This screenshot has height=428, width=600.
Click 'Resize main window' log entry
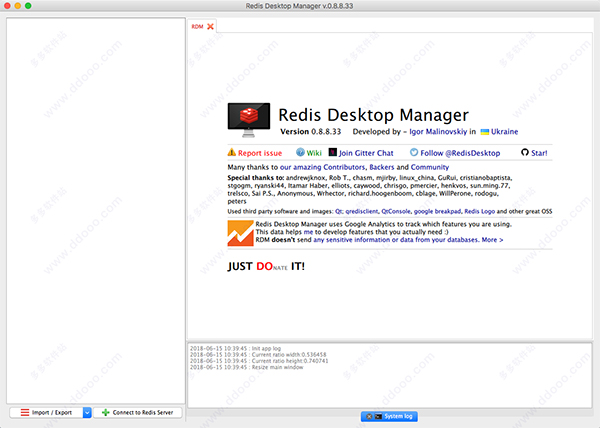pos(246,367)
